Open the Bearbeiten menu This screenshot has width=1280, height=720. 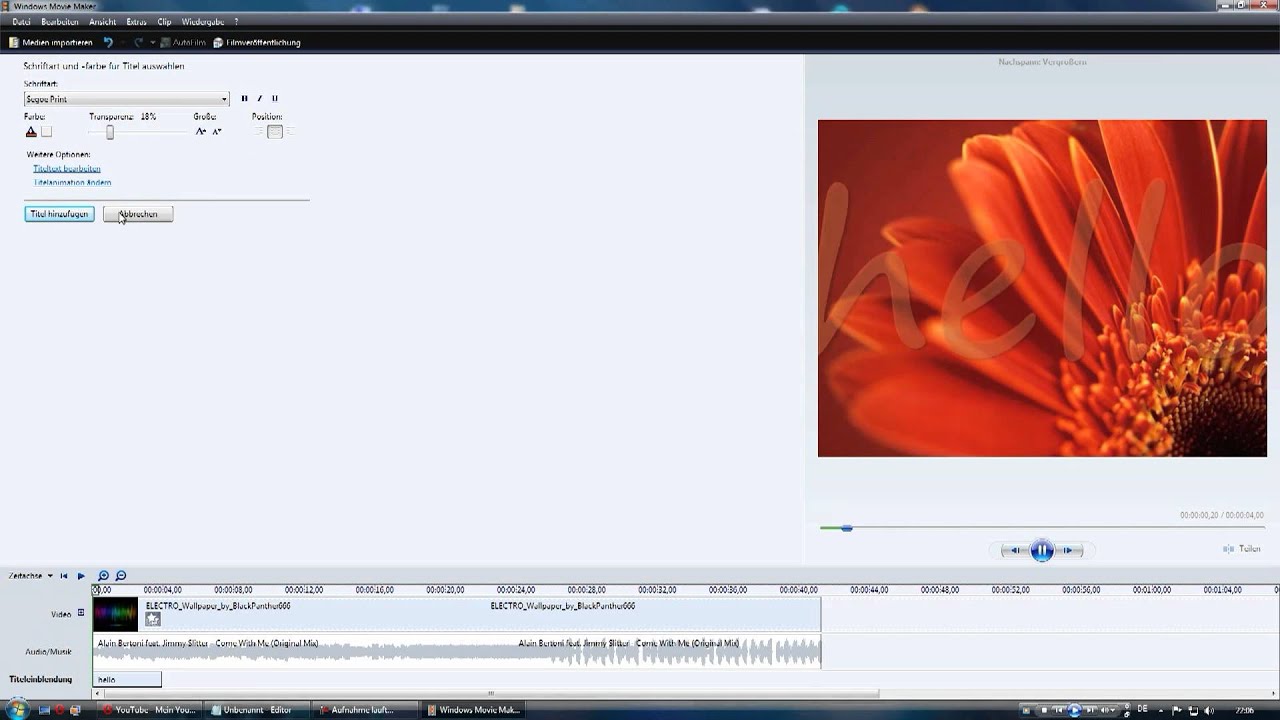[60, 22]
